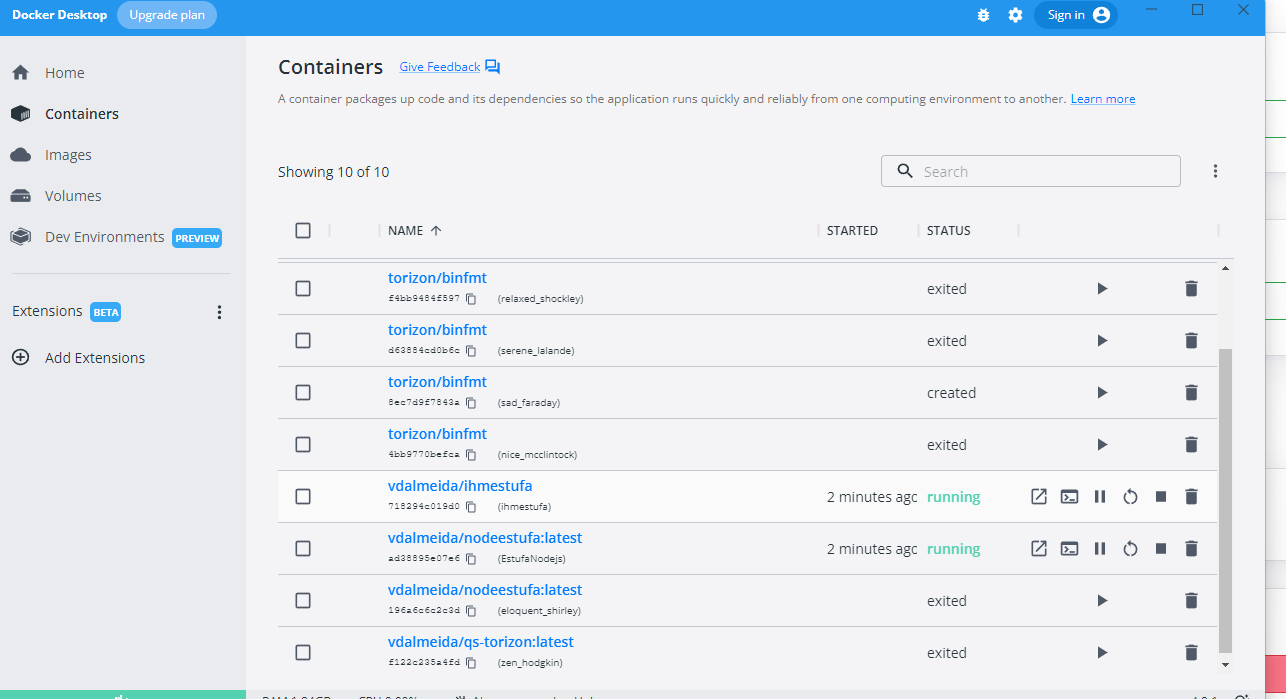
Task: Open the Volumes section
Action: coord(73,196)
